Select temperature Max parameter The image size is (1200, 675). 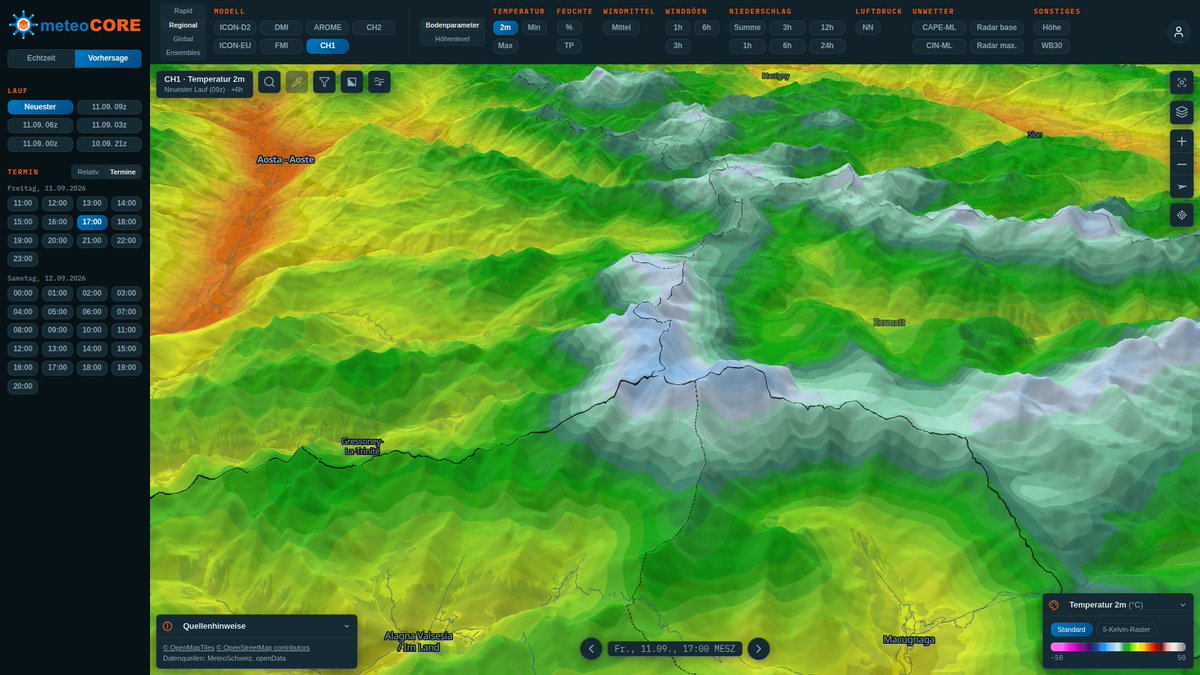pyautogui.click(x=506, y=46)
